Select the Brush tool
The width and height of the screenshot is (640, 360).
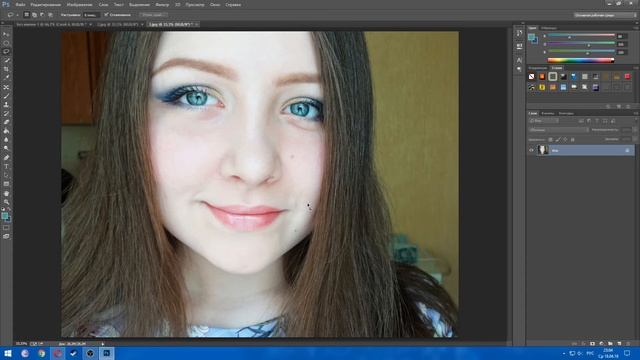click(x=6, y=96)
